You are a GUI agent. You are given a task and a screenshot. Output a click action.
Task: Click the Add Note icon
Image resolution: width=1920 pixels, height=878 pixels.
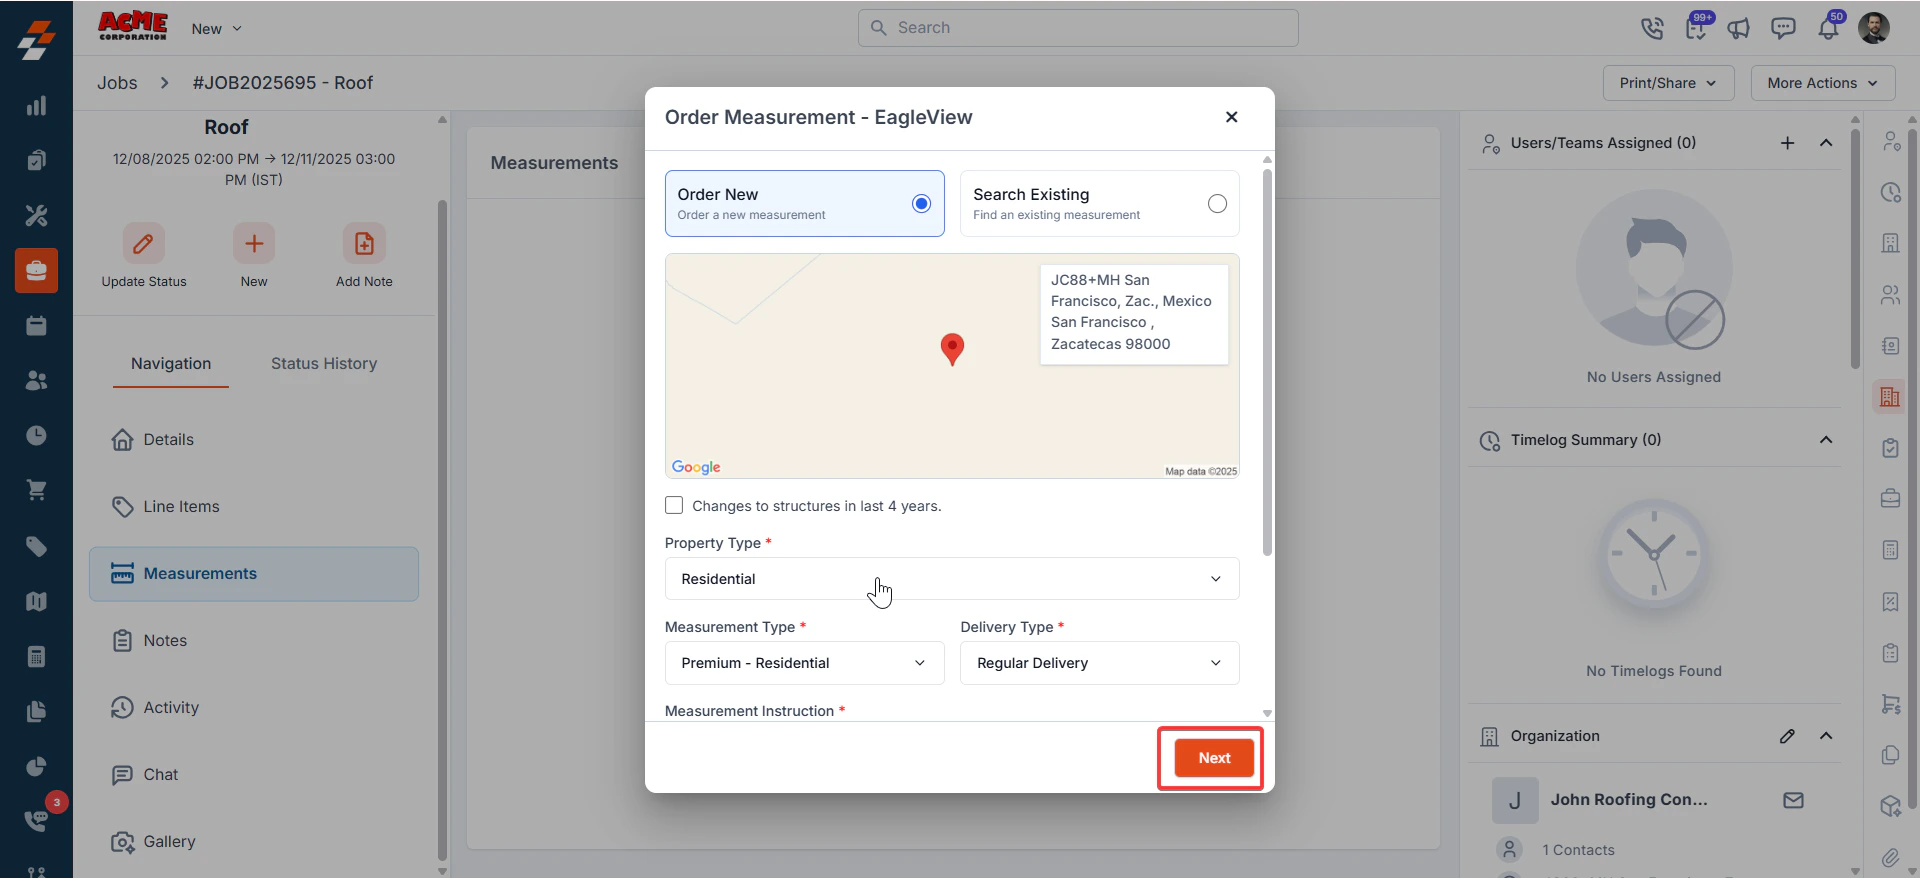[364, 243]
